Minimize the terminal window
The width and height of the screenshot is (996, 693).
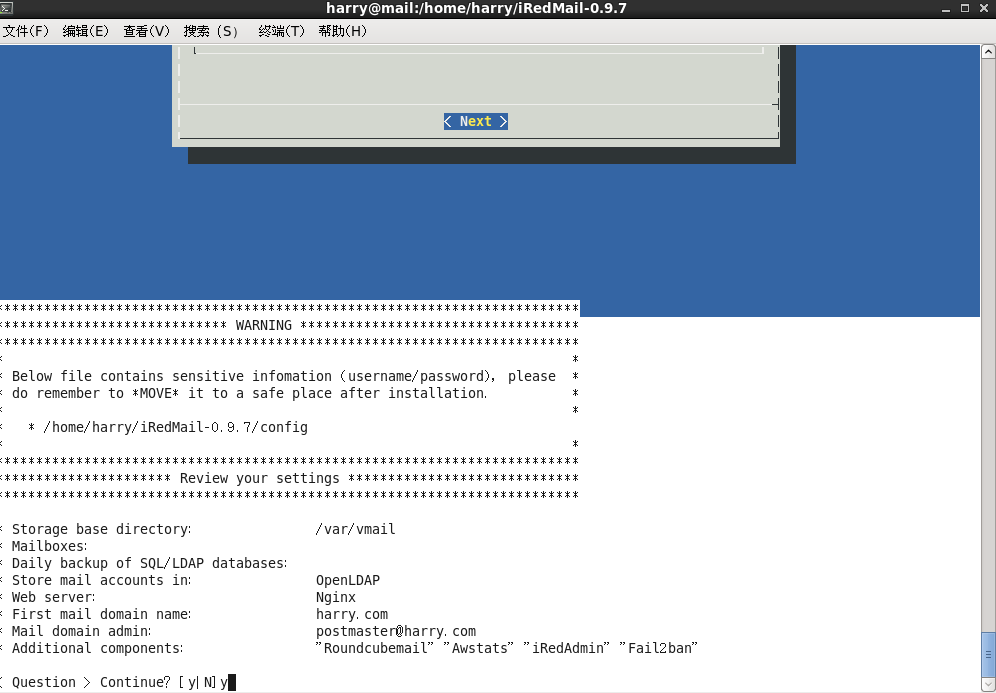pyautogui.click(x=946, y=9)
